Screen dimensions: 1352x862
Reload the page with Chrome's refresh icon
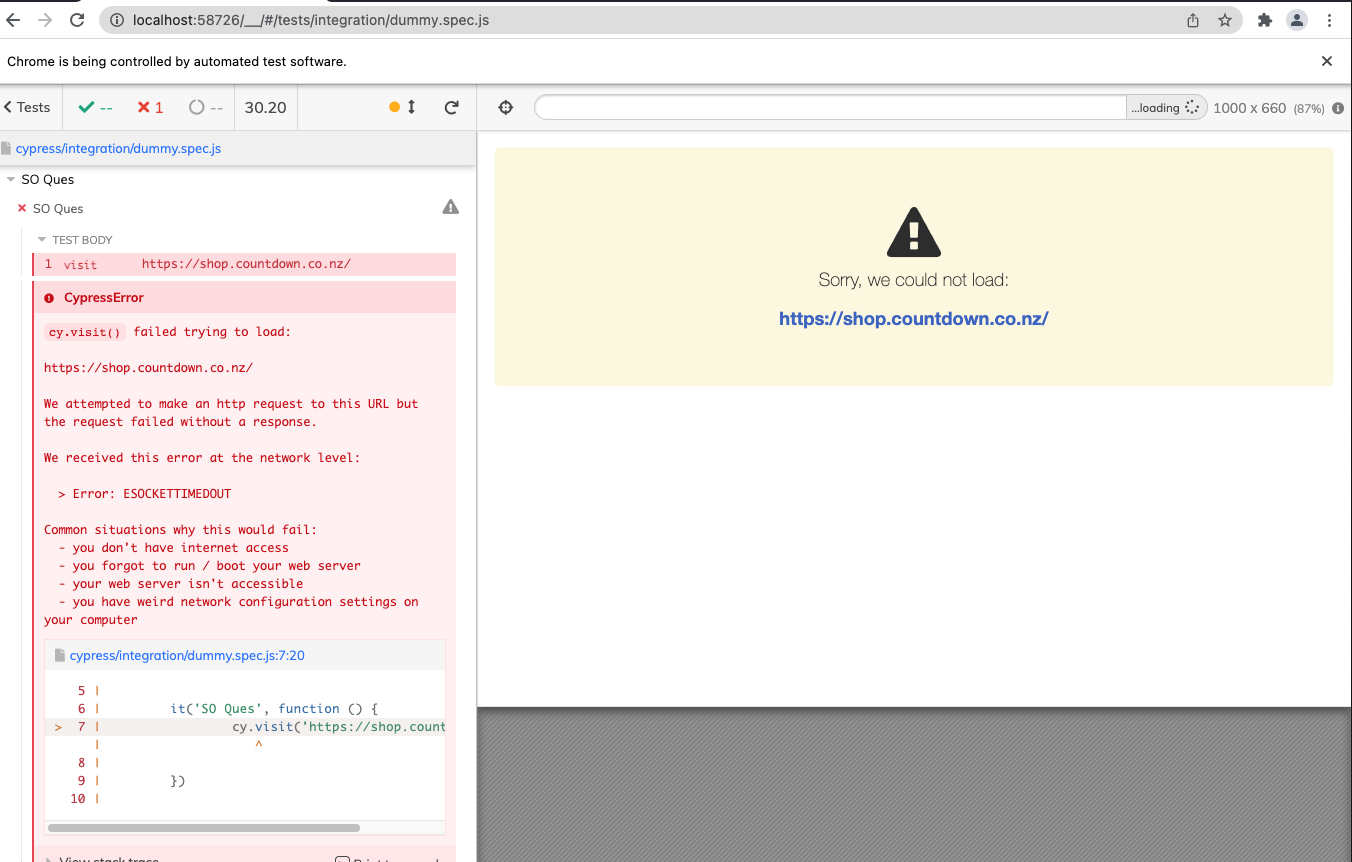pyautogui.click(x=77, y=20)
